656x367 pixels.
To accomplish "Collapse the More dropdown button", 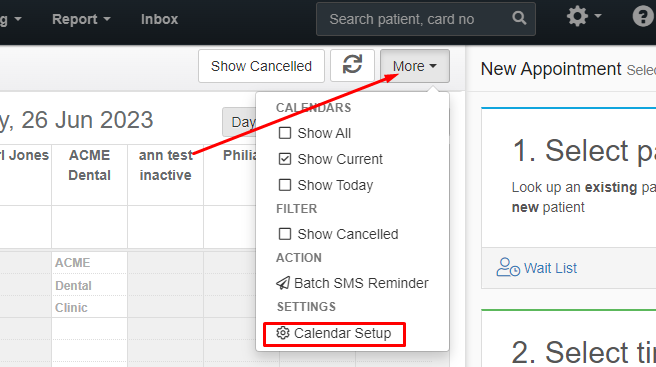I will pyautogui.click(x=415, y=66).
